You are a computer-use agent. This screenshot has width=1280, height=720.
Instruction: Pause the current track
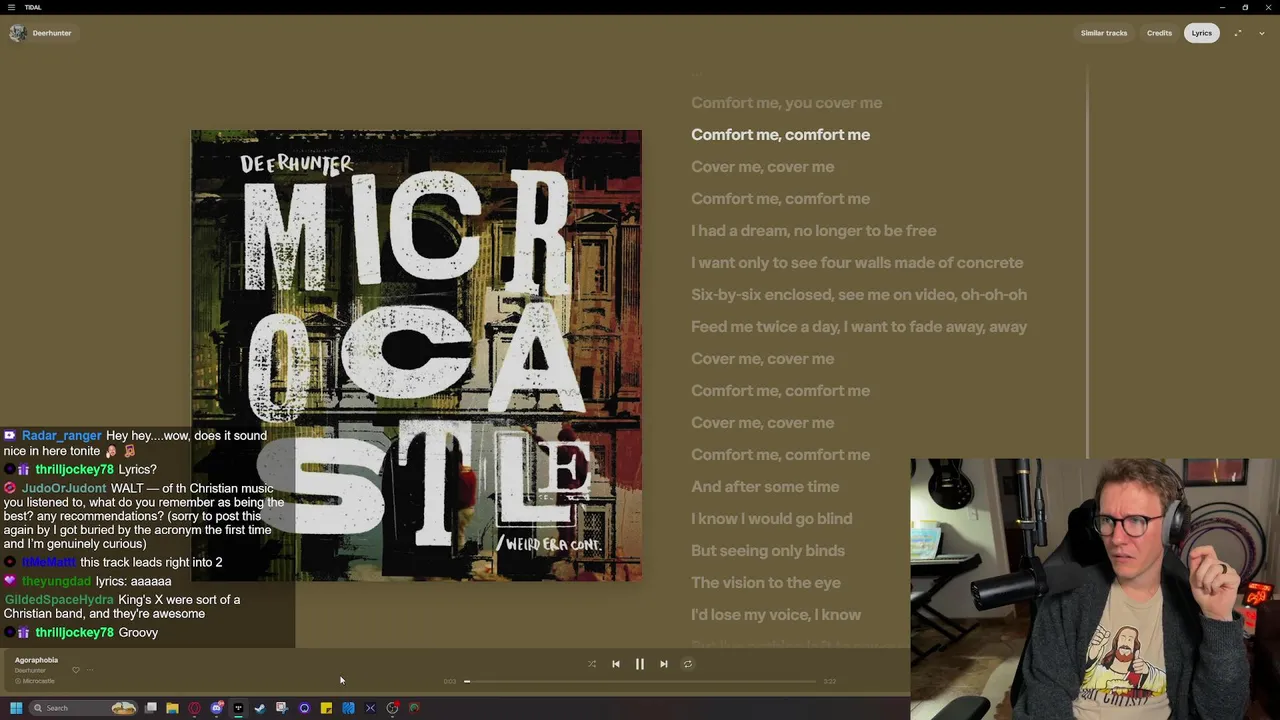click(x=640, y=664)
